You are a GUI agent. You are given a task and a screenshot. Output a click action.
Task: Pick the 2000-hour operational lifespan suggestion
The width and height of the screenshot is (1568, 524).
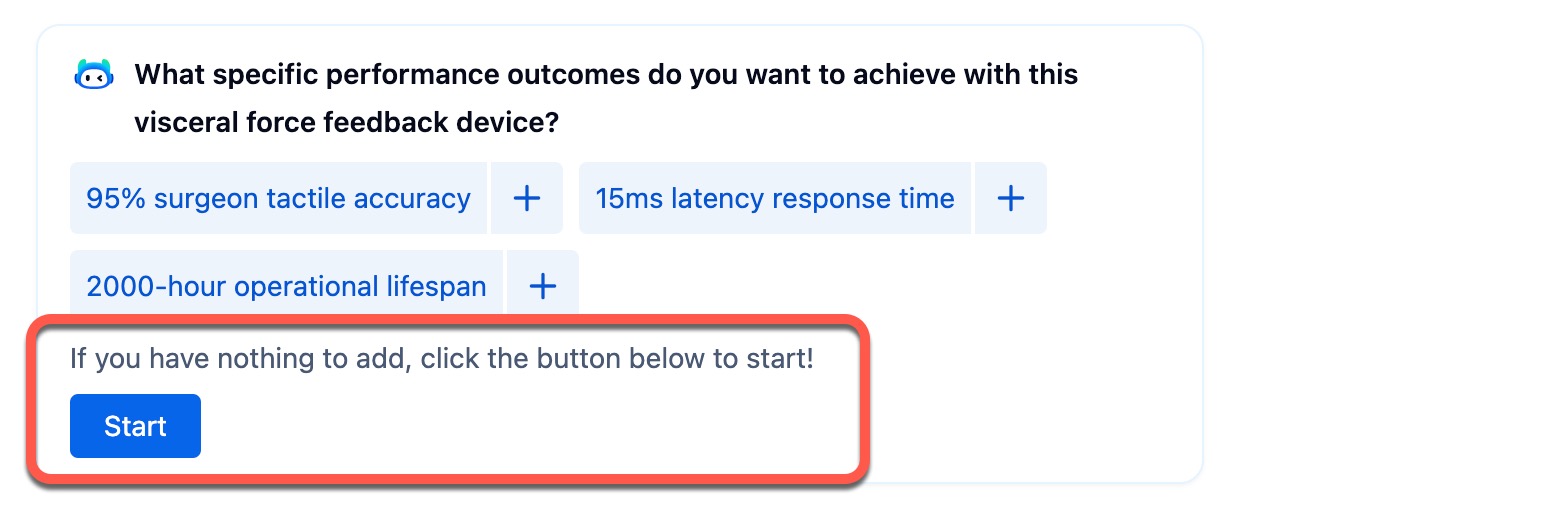coord(286,287)
